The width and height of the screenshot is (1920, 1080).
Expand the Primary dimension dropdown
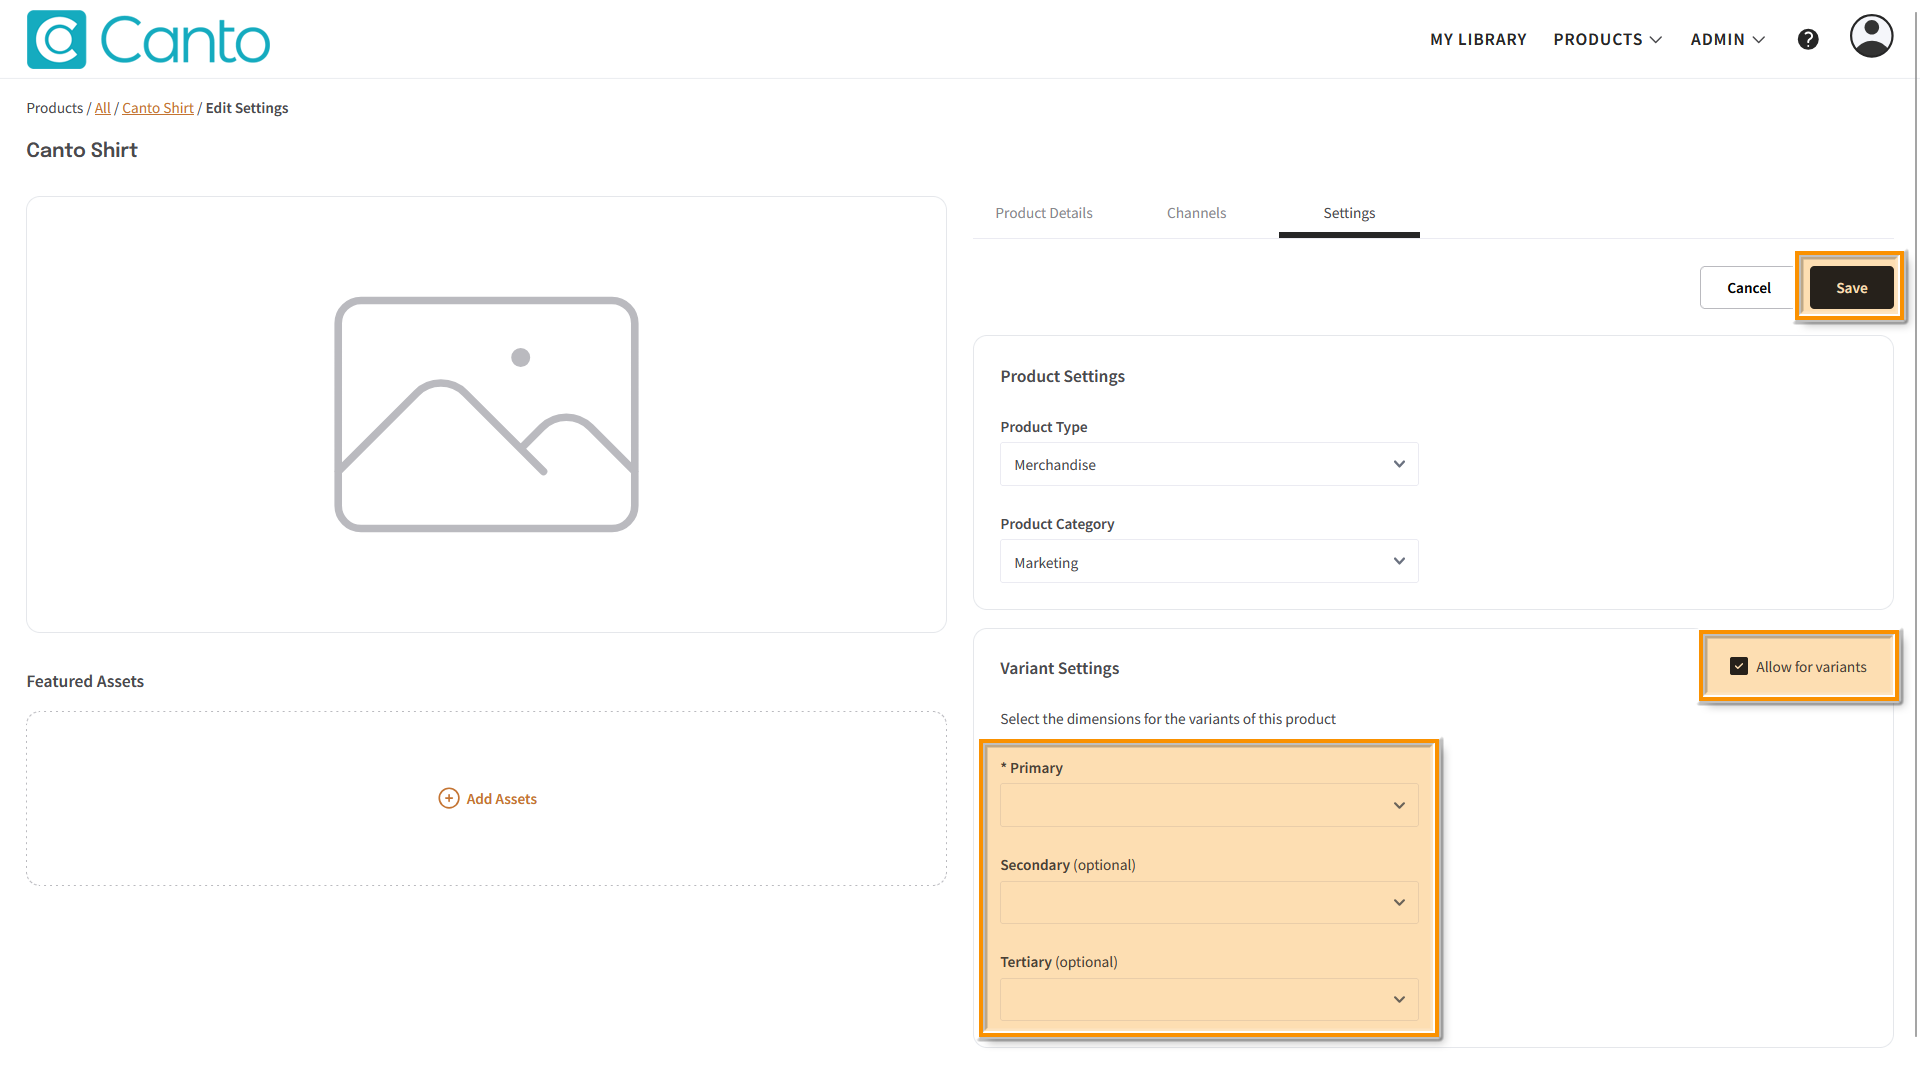click(1209, 805)
